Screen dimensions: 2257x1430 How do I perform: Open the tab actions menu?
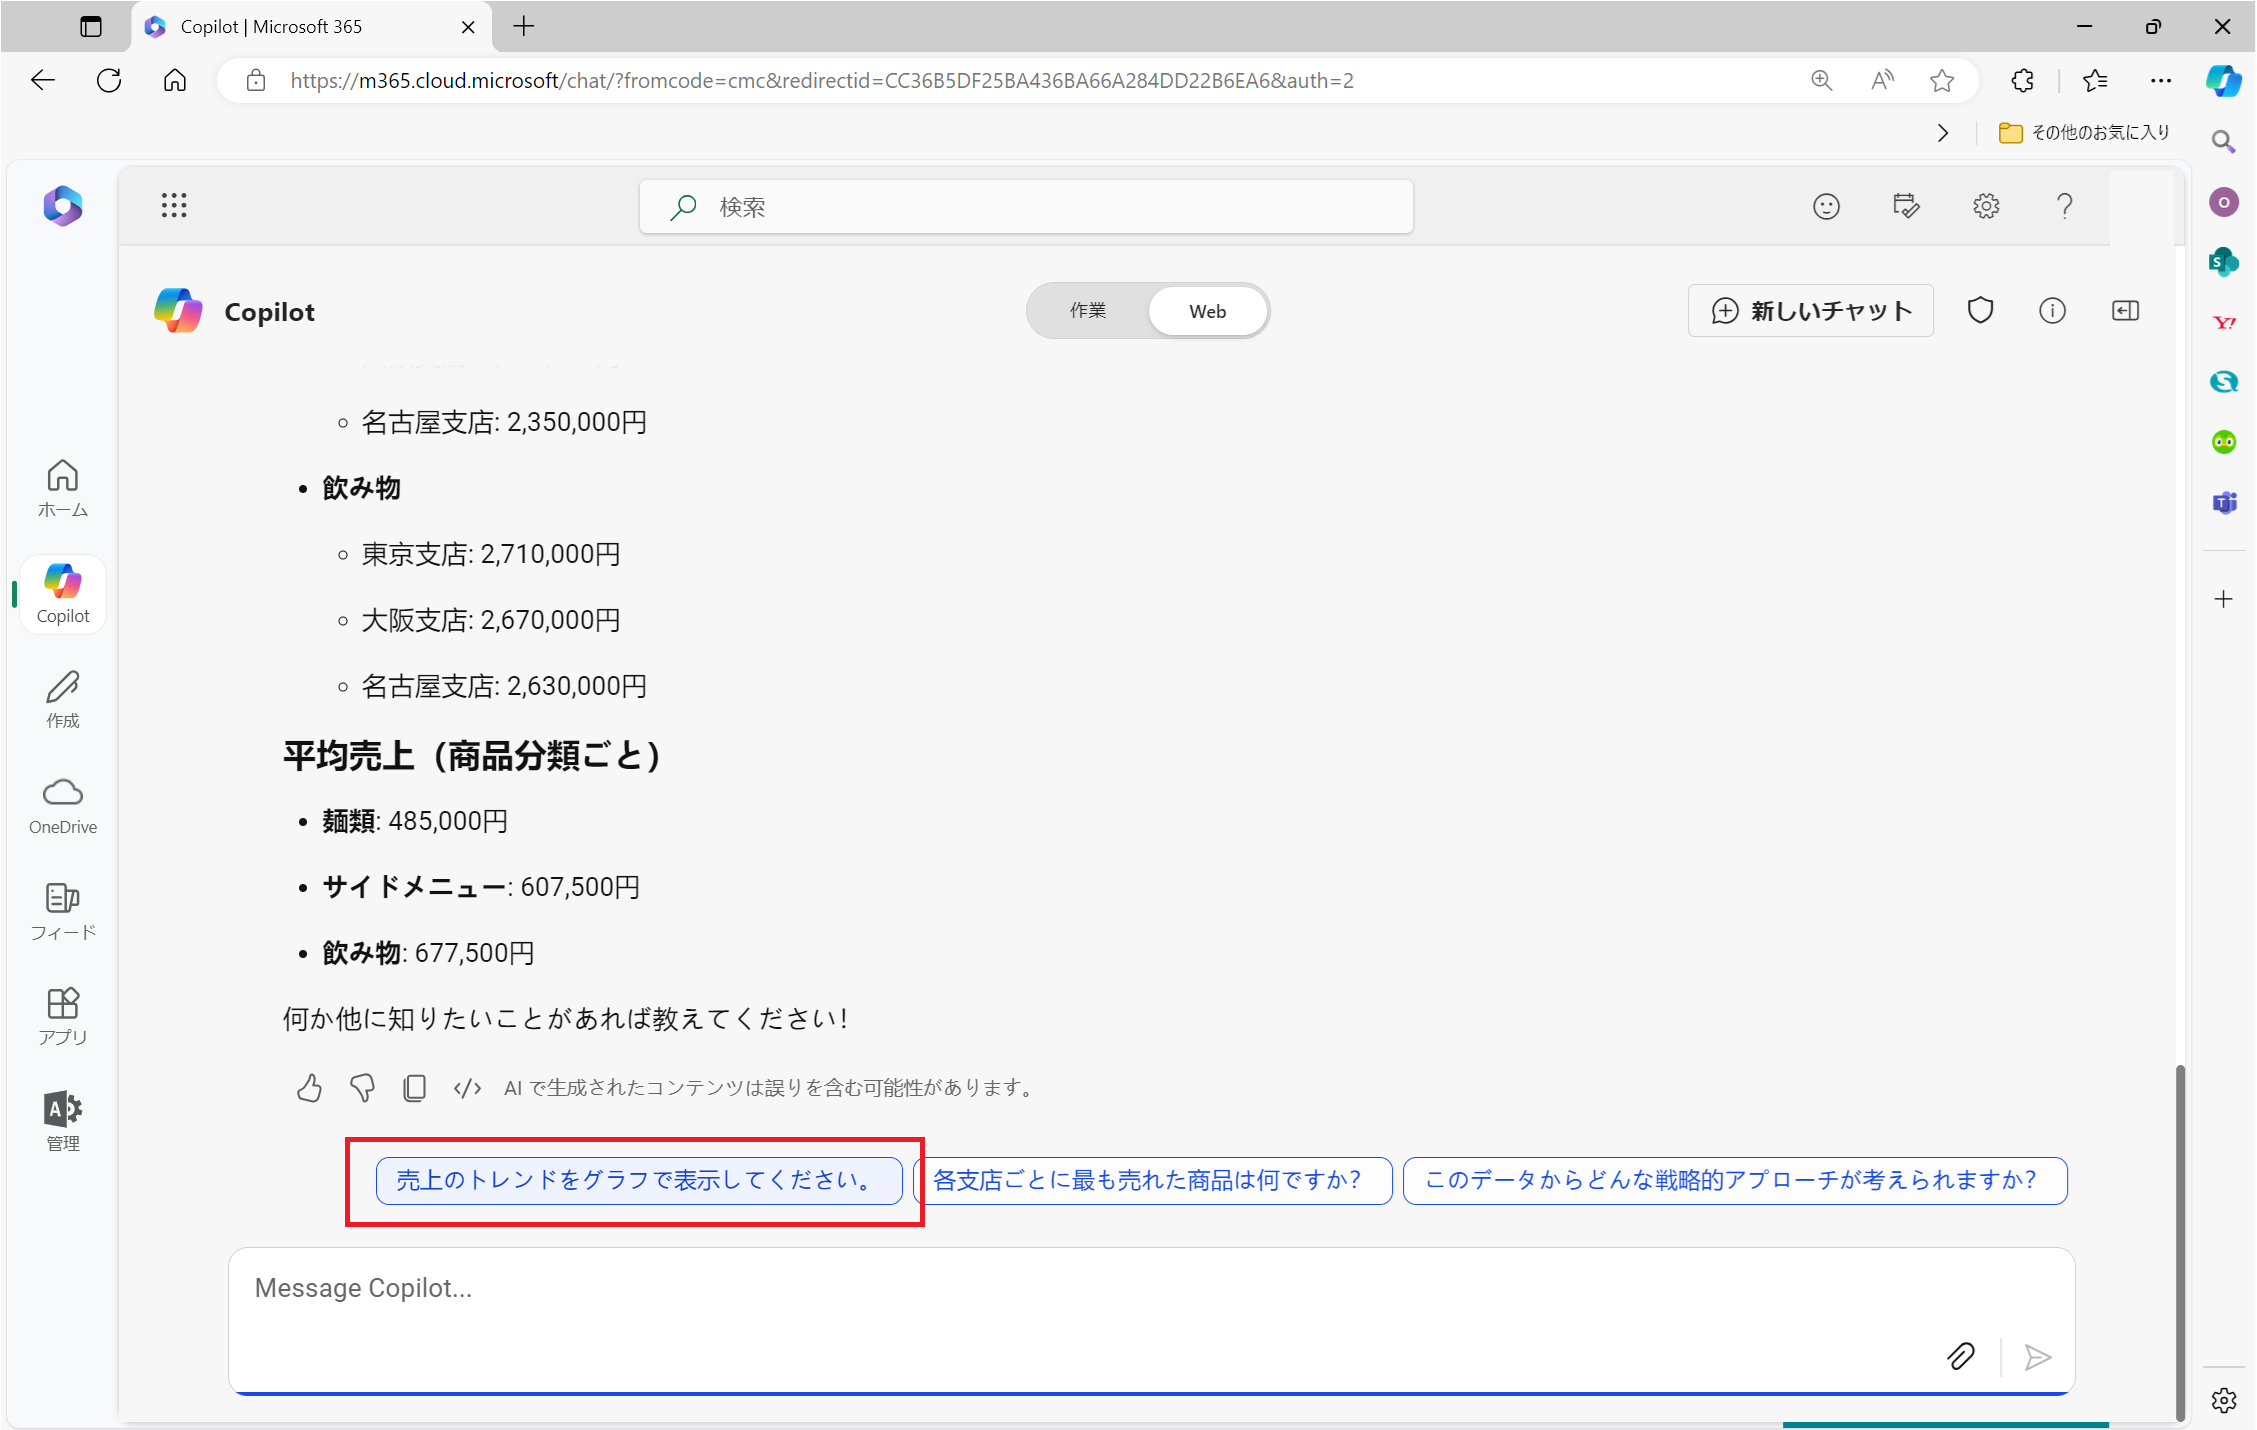click(90, 27)
